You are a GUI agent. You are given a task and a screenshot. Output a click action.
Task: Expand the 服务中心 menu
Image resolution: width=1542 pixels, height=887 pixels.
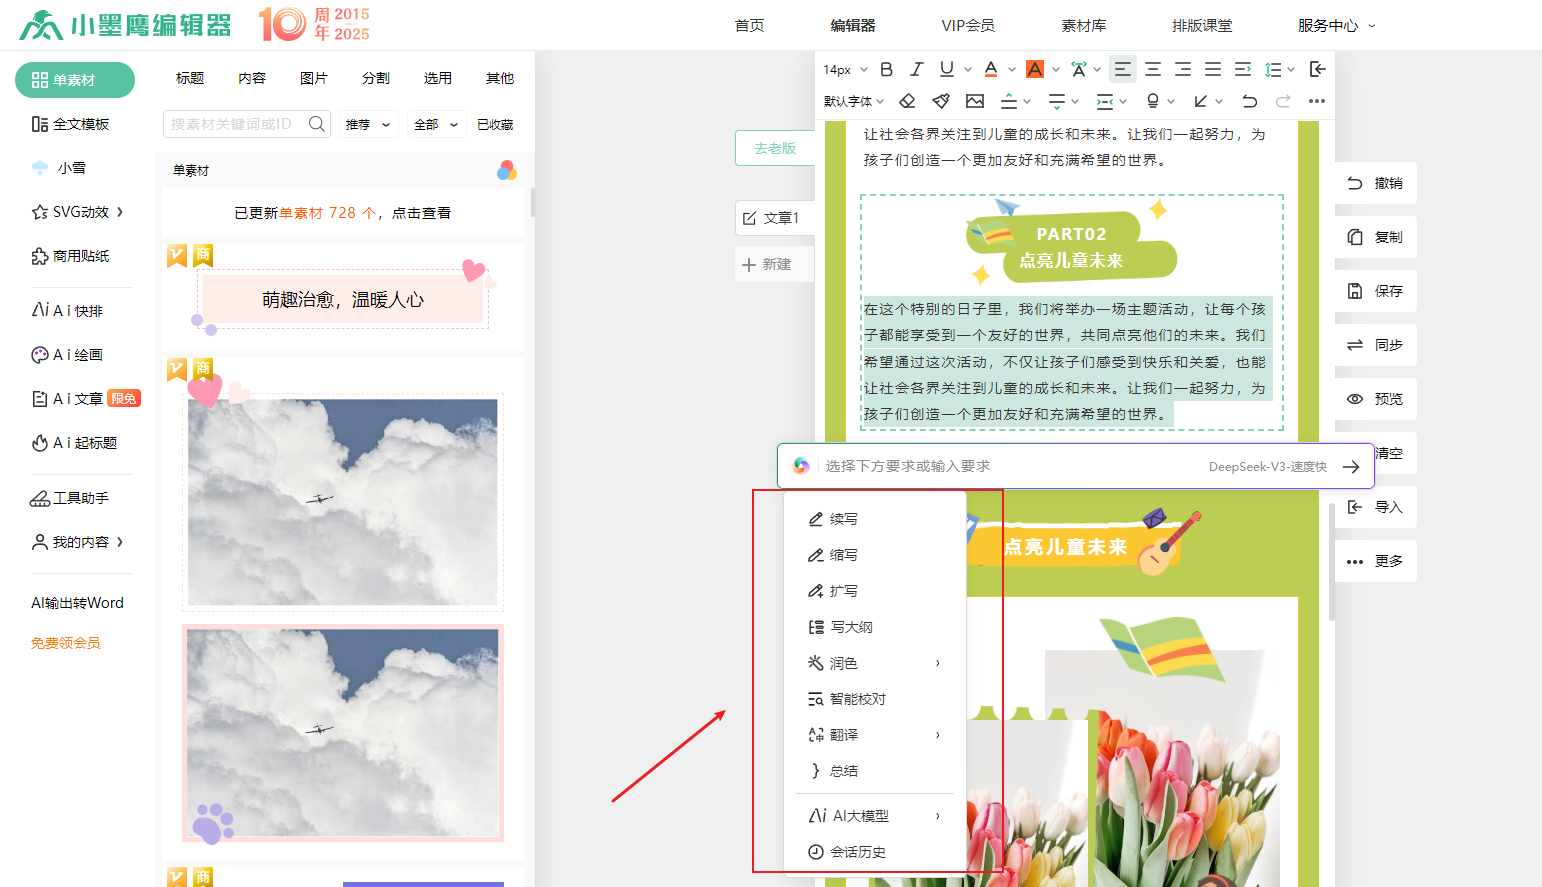click(x=1337, y=26)
